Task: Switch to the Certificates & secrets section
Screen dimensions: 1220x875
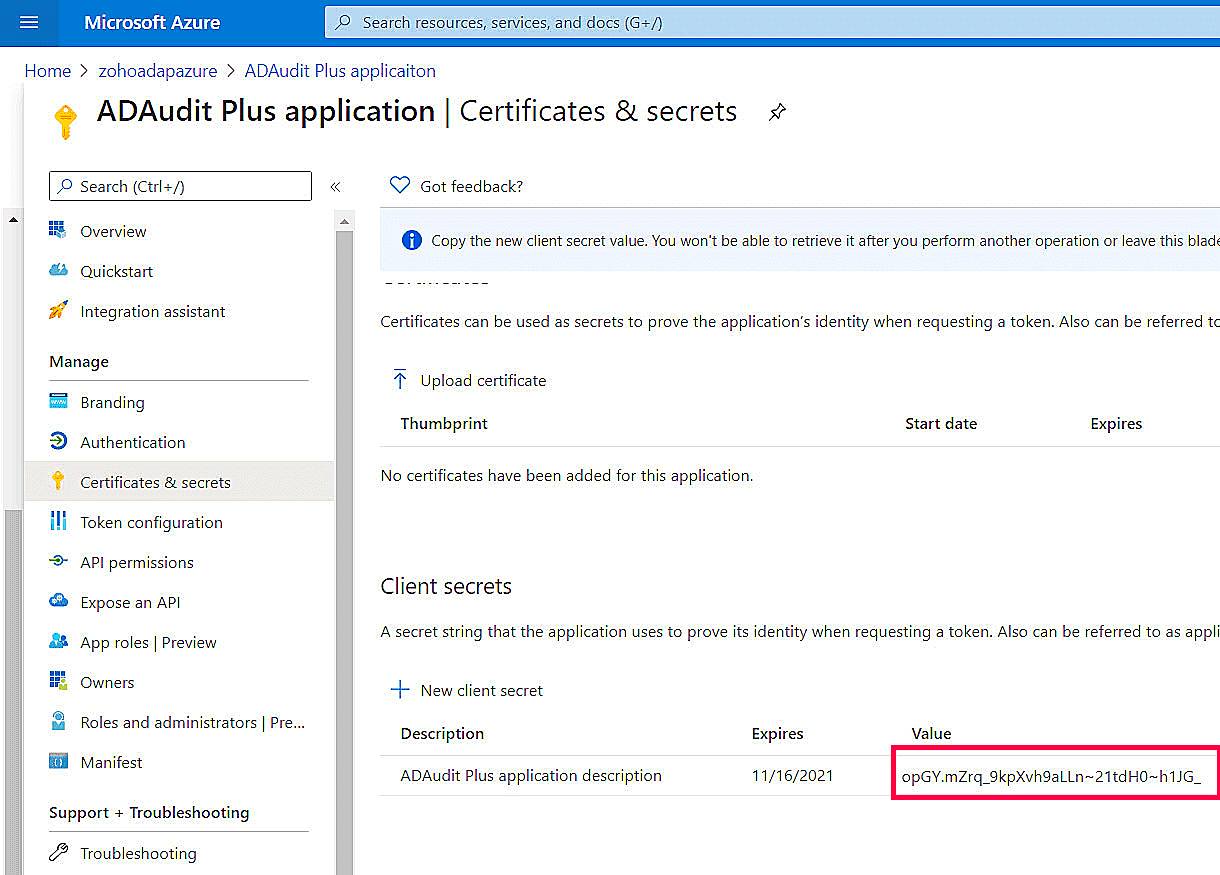Action: 157,481
